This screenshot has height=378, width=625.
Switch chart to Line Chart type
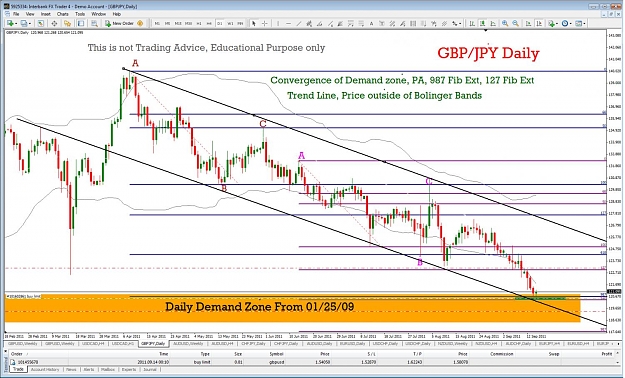pos(493,24)
